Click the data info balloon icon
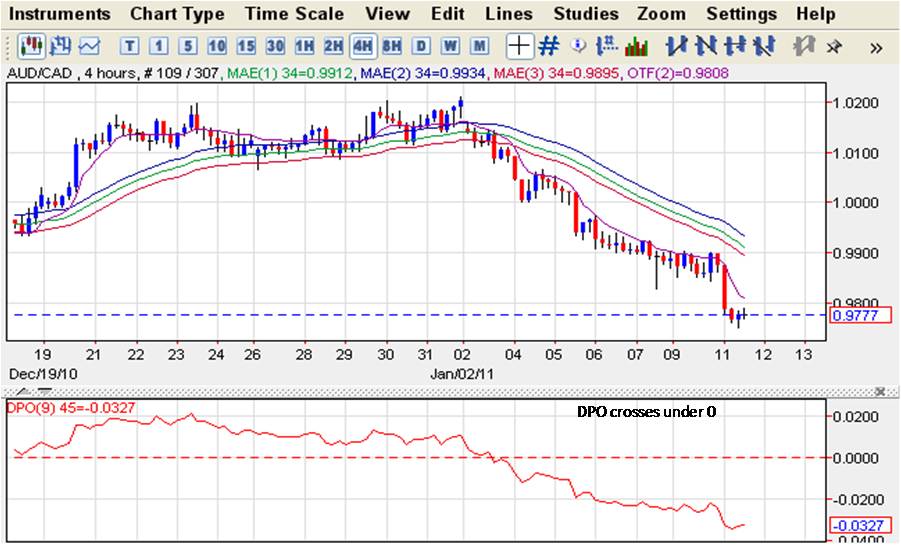This screenshot has width=901, height=546. click(579, 45)
